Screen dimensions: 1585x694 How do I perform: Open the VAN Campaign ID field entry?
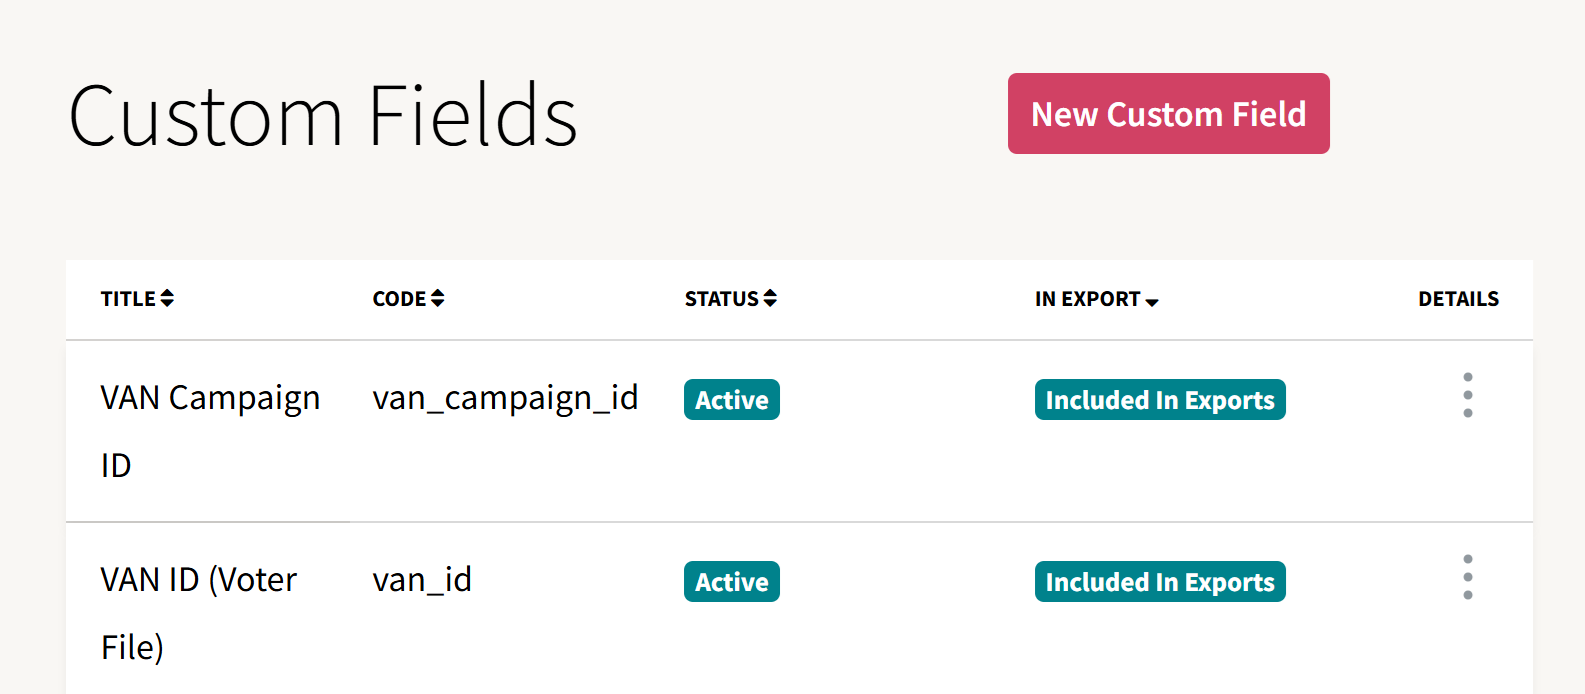click(x=210, y=397)
